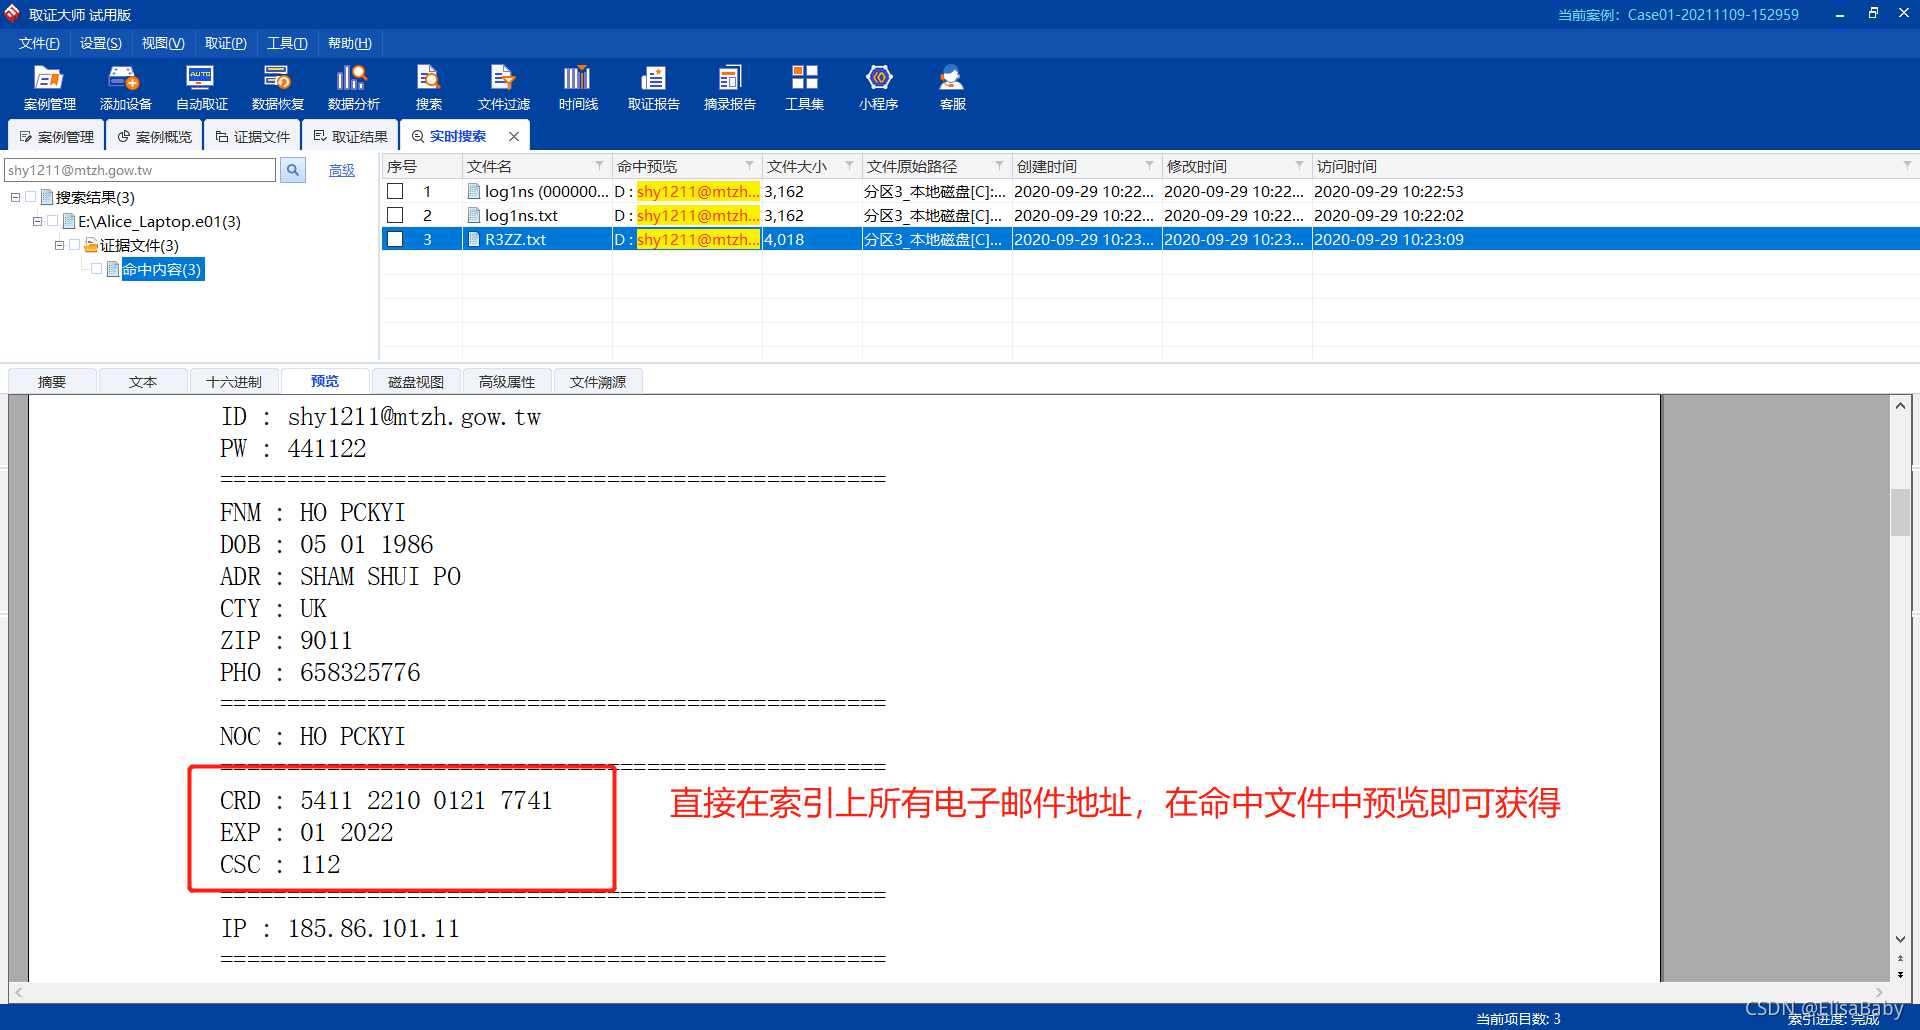Open the 案例管理 toolbar icon
The width and height of the screenshot is (1920, 1030).
pyautogui.click(x=49, y=88)
